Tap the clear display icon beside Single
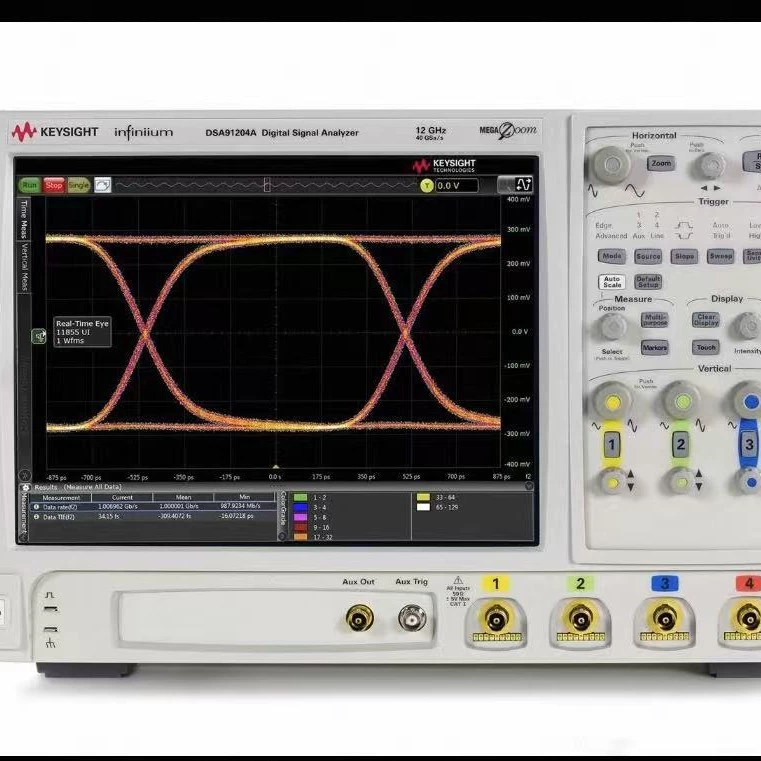Screen dimensions: 761x761 (102, 185)
